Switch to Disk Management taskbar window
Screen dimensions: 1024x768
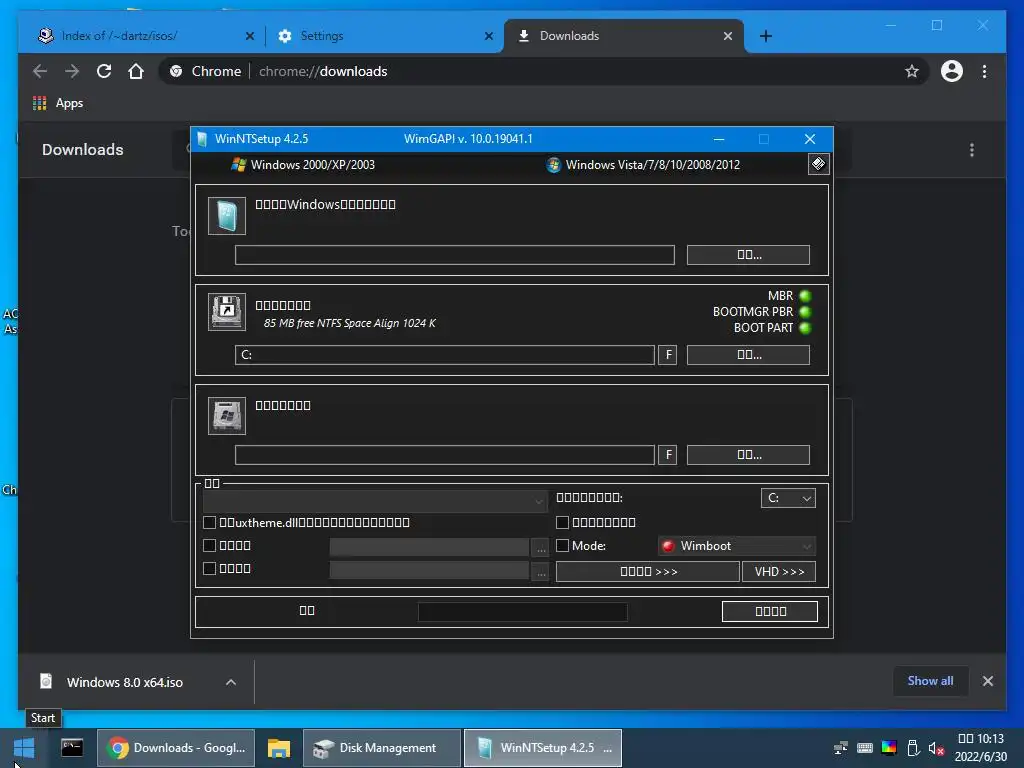pos(381,748)
